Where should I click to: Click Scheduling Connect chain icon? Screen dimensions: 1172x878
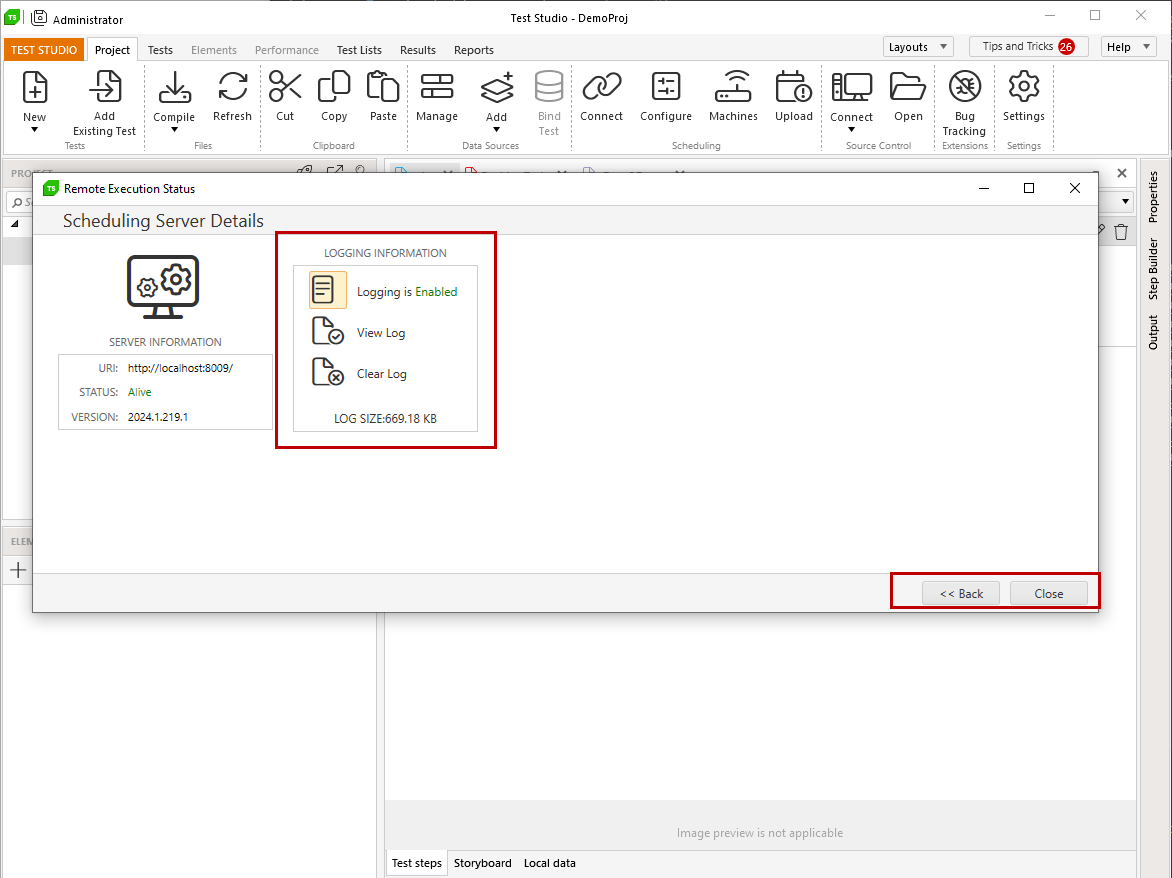tap(602, 87)
